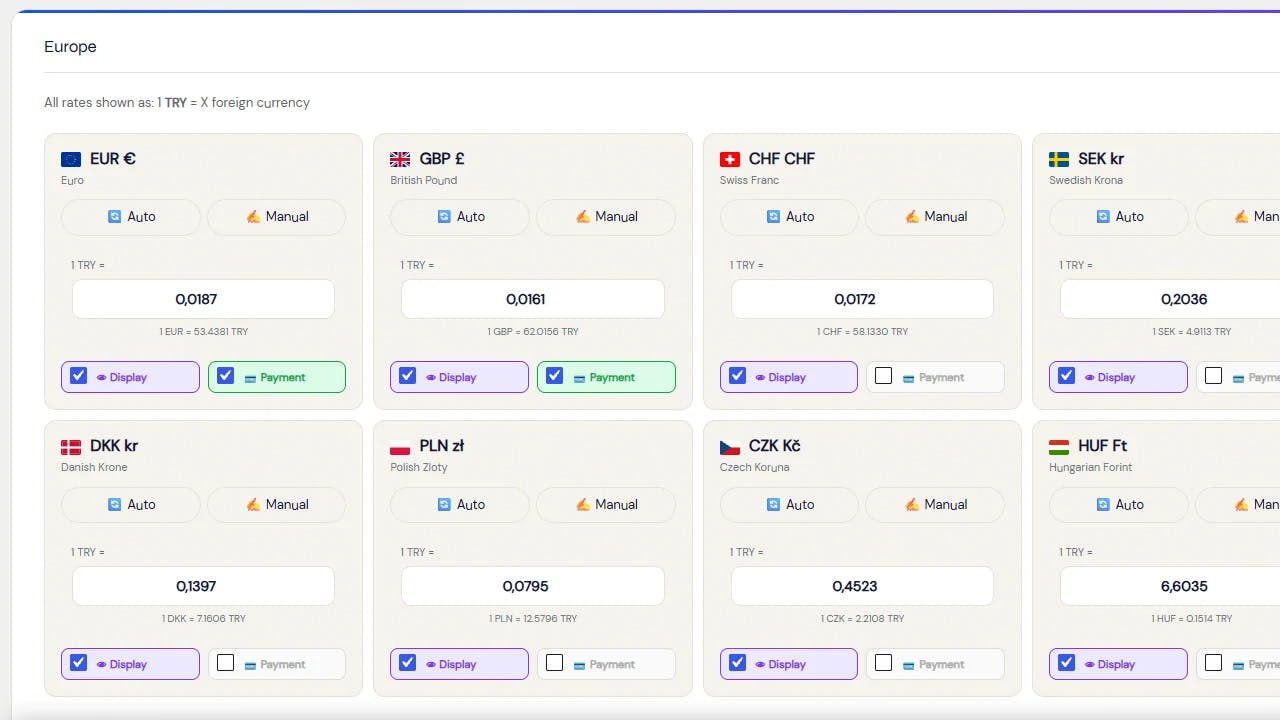Viewport: 1280px width, 720px height.
Task: Click the 'Czech Koruna' label
Action: pyautogui.click(x=754, y=468)
